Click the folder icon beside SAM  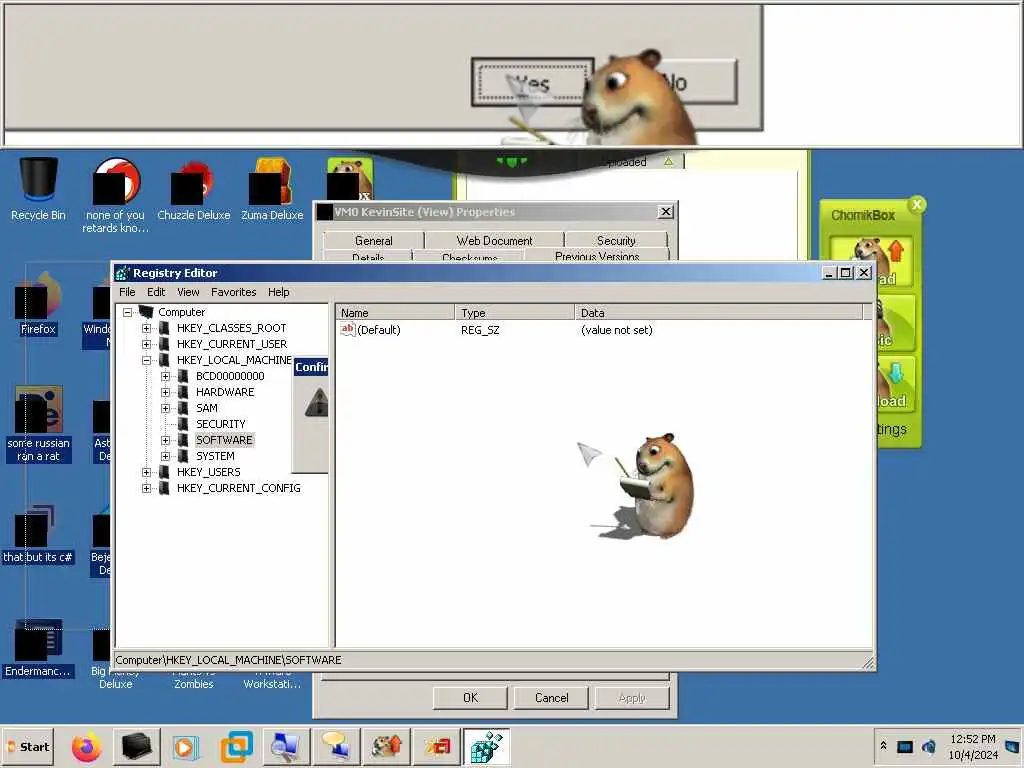click(x=184, y=408)
